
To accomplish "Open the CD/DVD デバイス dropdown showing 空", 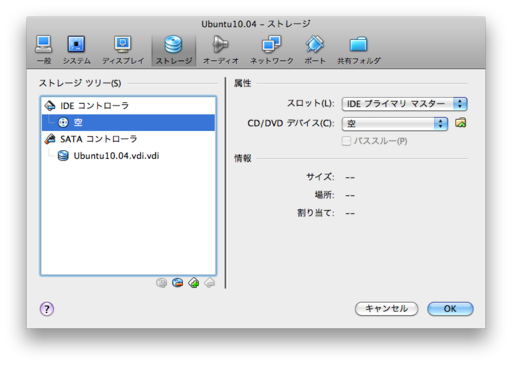I will tap(395, 124).
